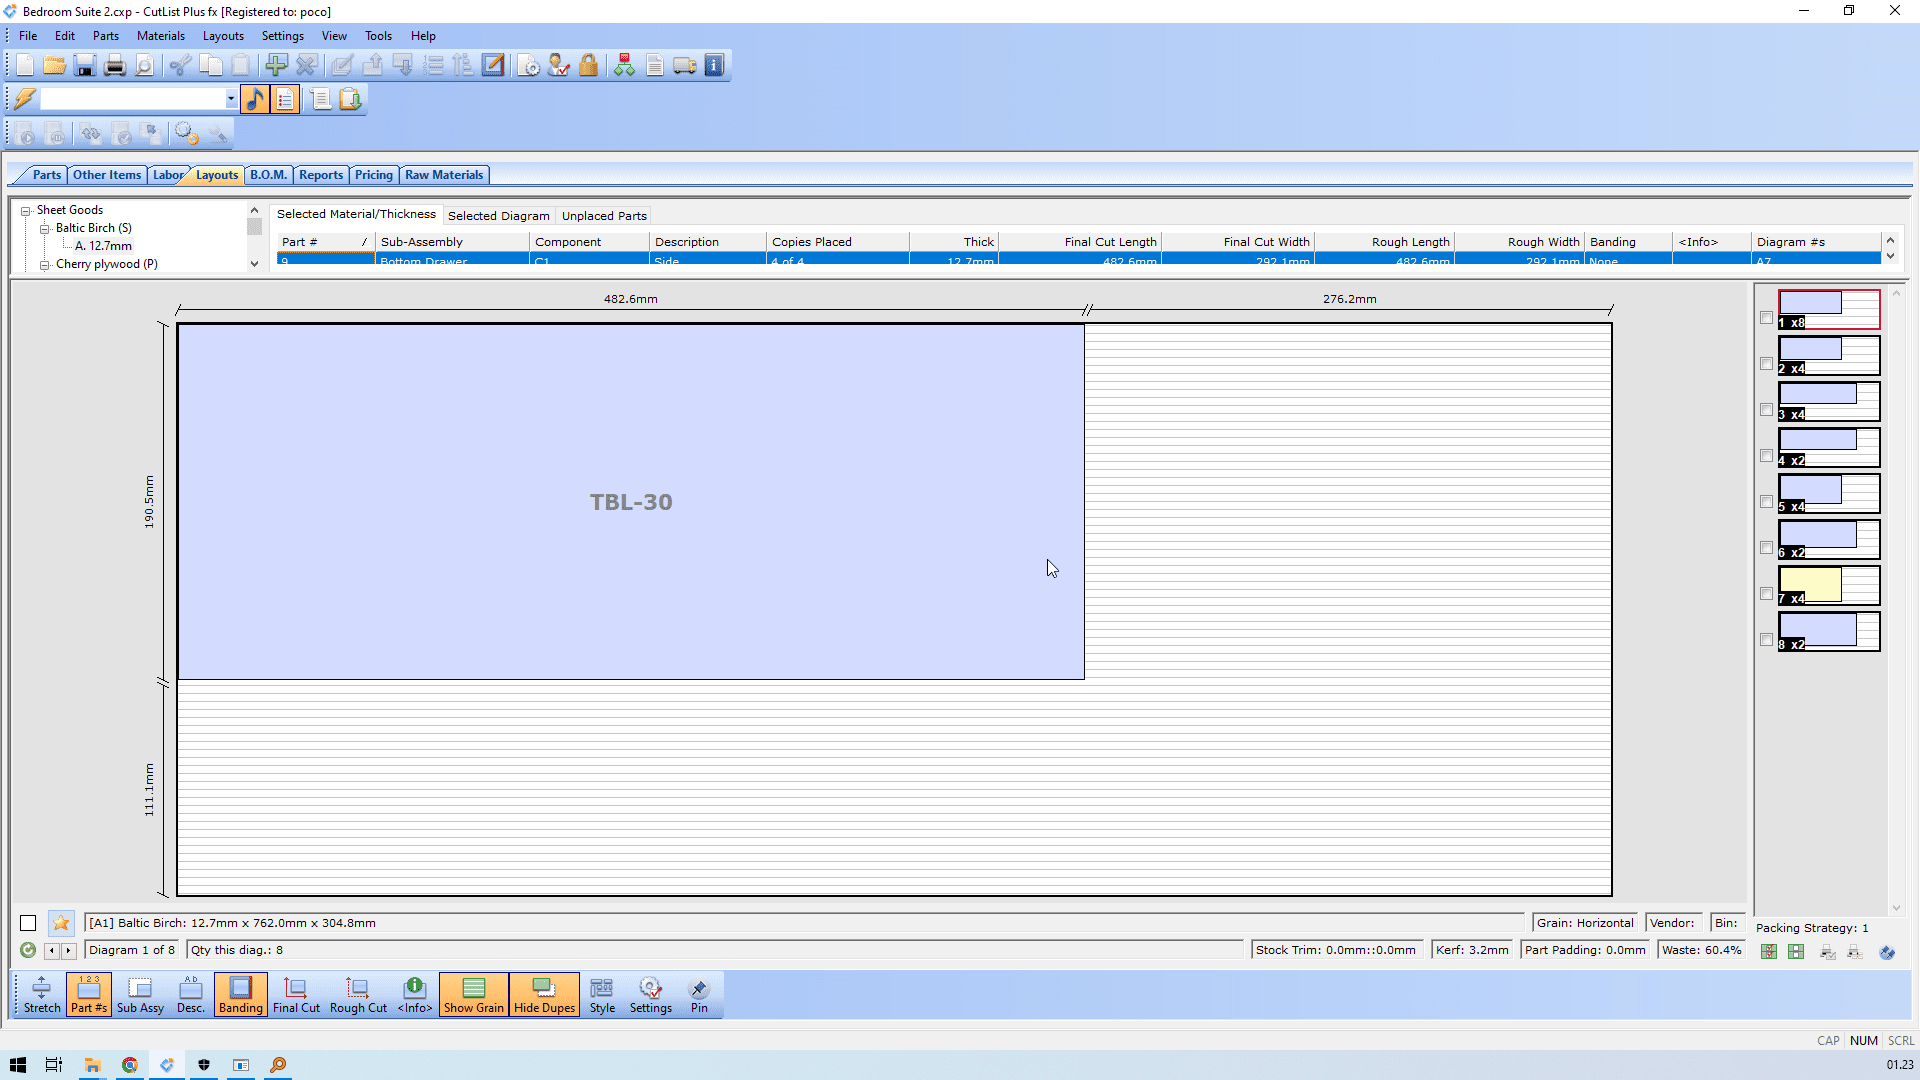
Task: Click the Save file toolbar icon
Action: 85,66
